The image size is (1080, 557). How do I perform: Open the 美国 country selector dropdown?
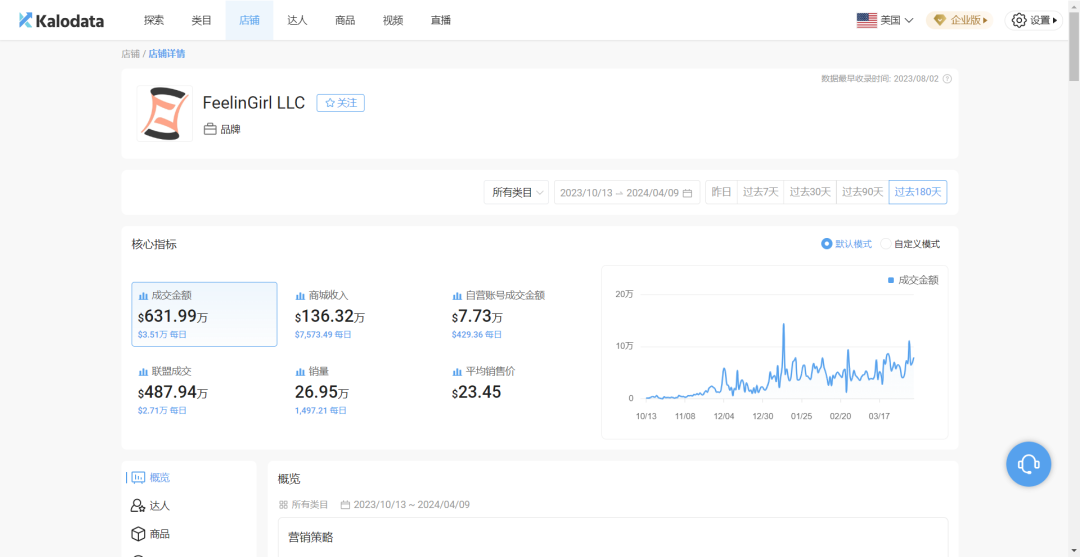click(x=885, y=20)
